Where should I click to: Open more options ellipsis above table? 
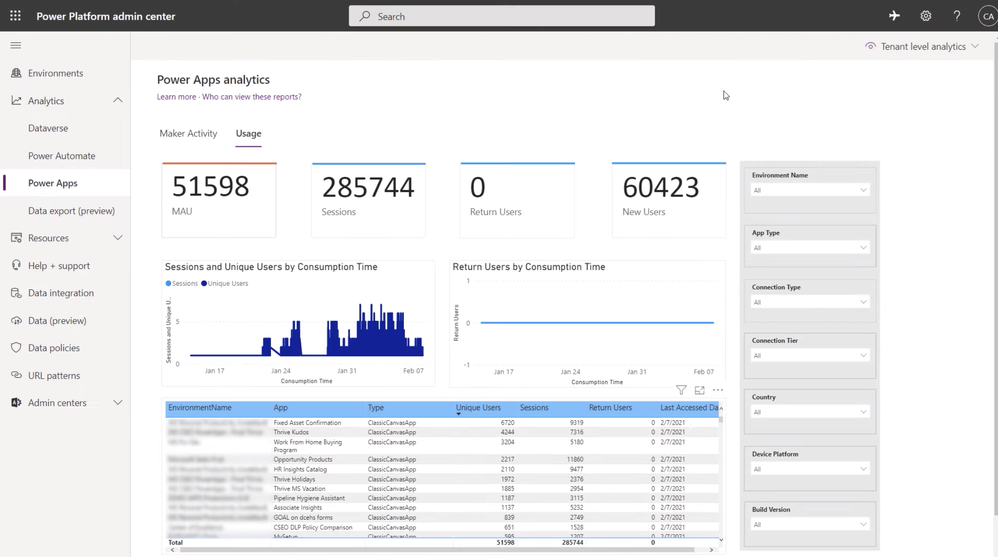[717, 390]
